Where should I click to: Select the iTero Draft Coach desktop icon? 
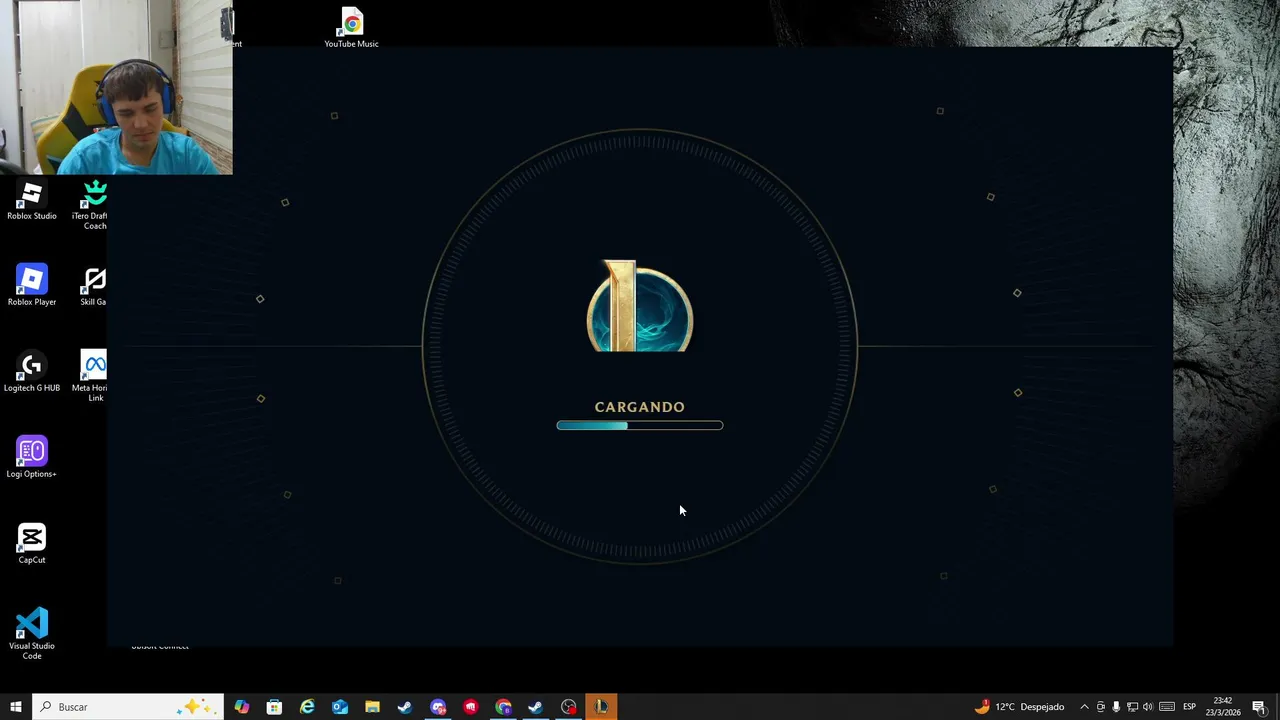coord(92,205)
